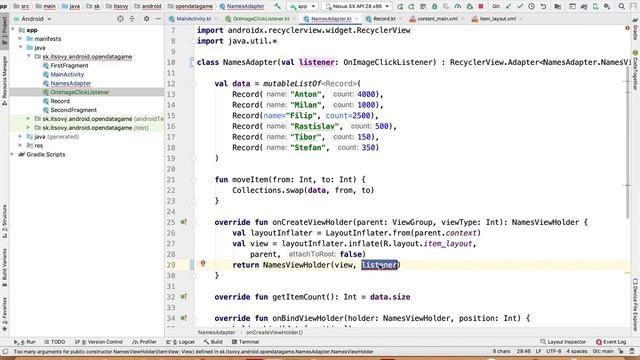The width and height of the screenshot is (640, 360).
Task: Click UTF-8 encoding in status bar
Action: [x=554, y=351]
